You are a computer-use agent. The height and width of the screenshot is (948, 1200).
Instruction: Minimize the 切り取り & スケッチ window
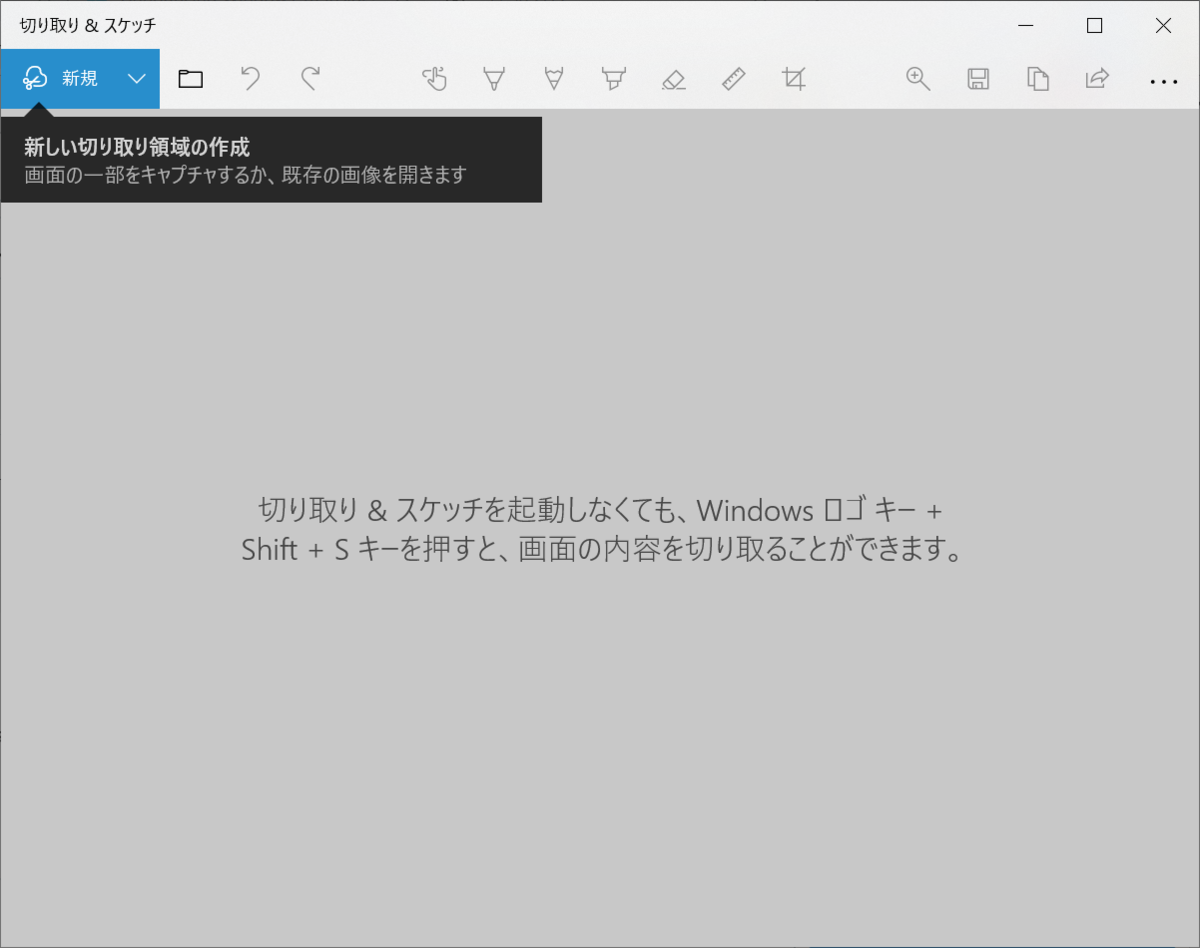pyautogui.click(x=1026, y=26)
